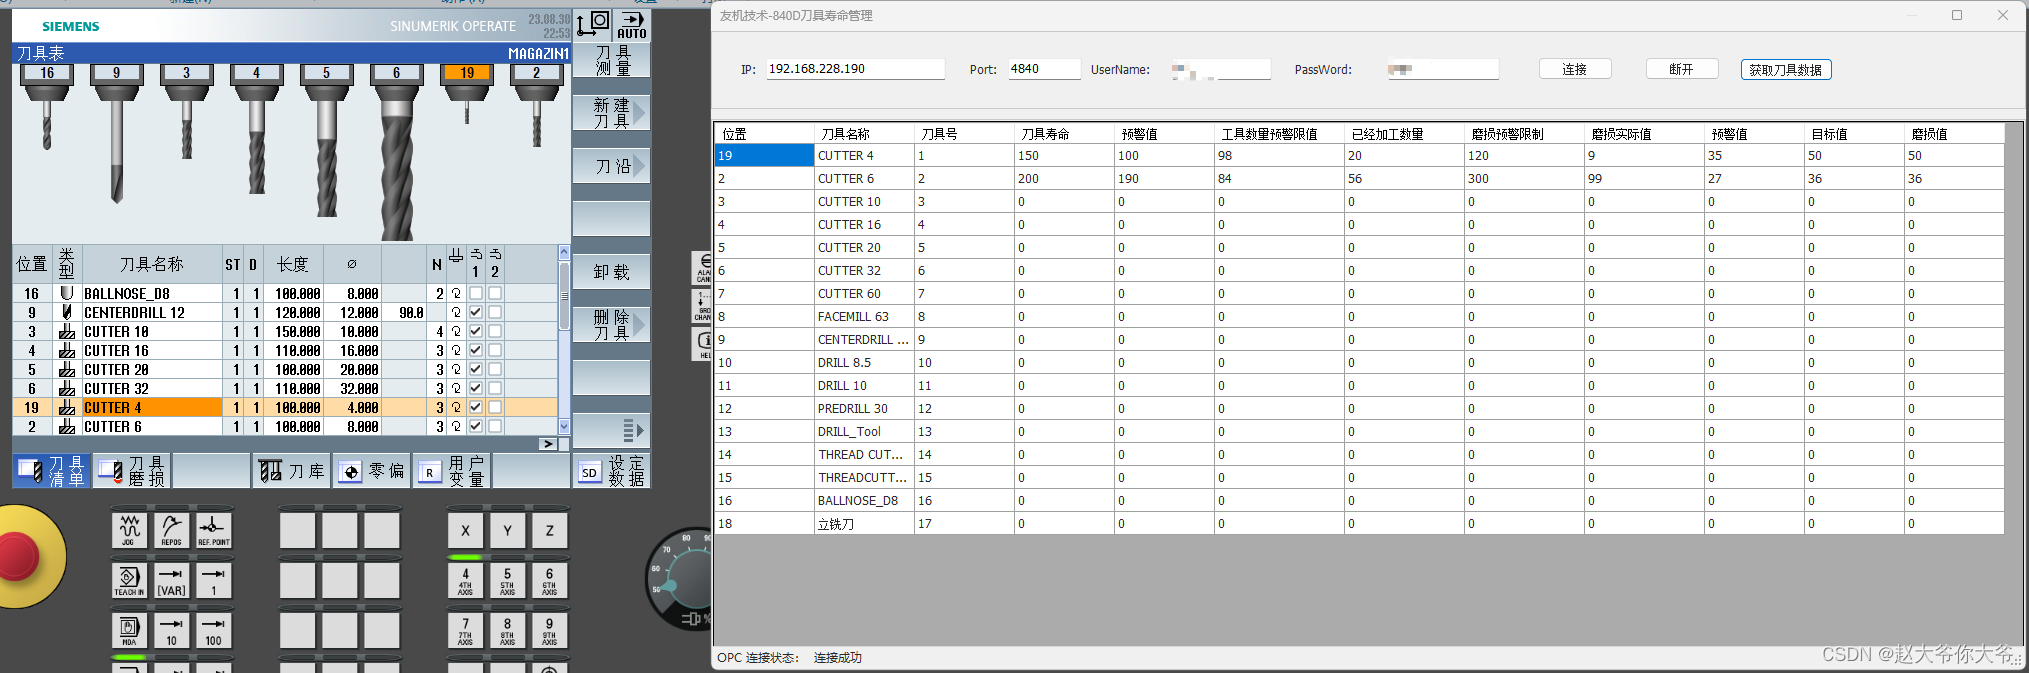The height and width of the screenshot is (673, 2029).
Task: Switch to the 刀库 tab
Action: click(291, 471)
